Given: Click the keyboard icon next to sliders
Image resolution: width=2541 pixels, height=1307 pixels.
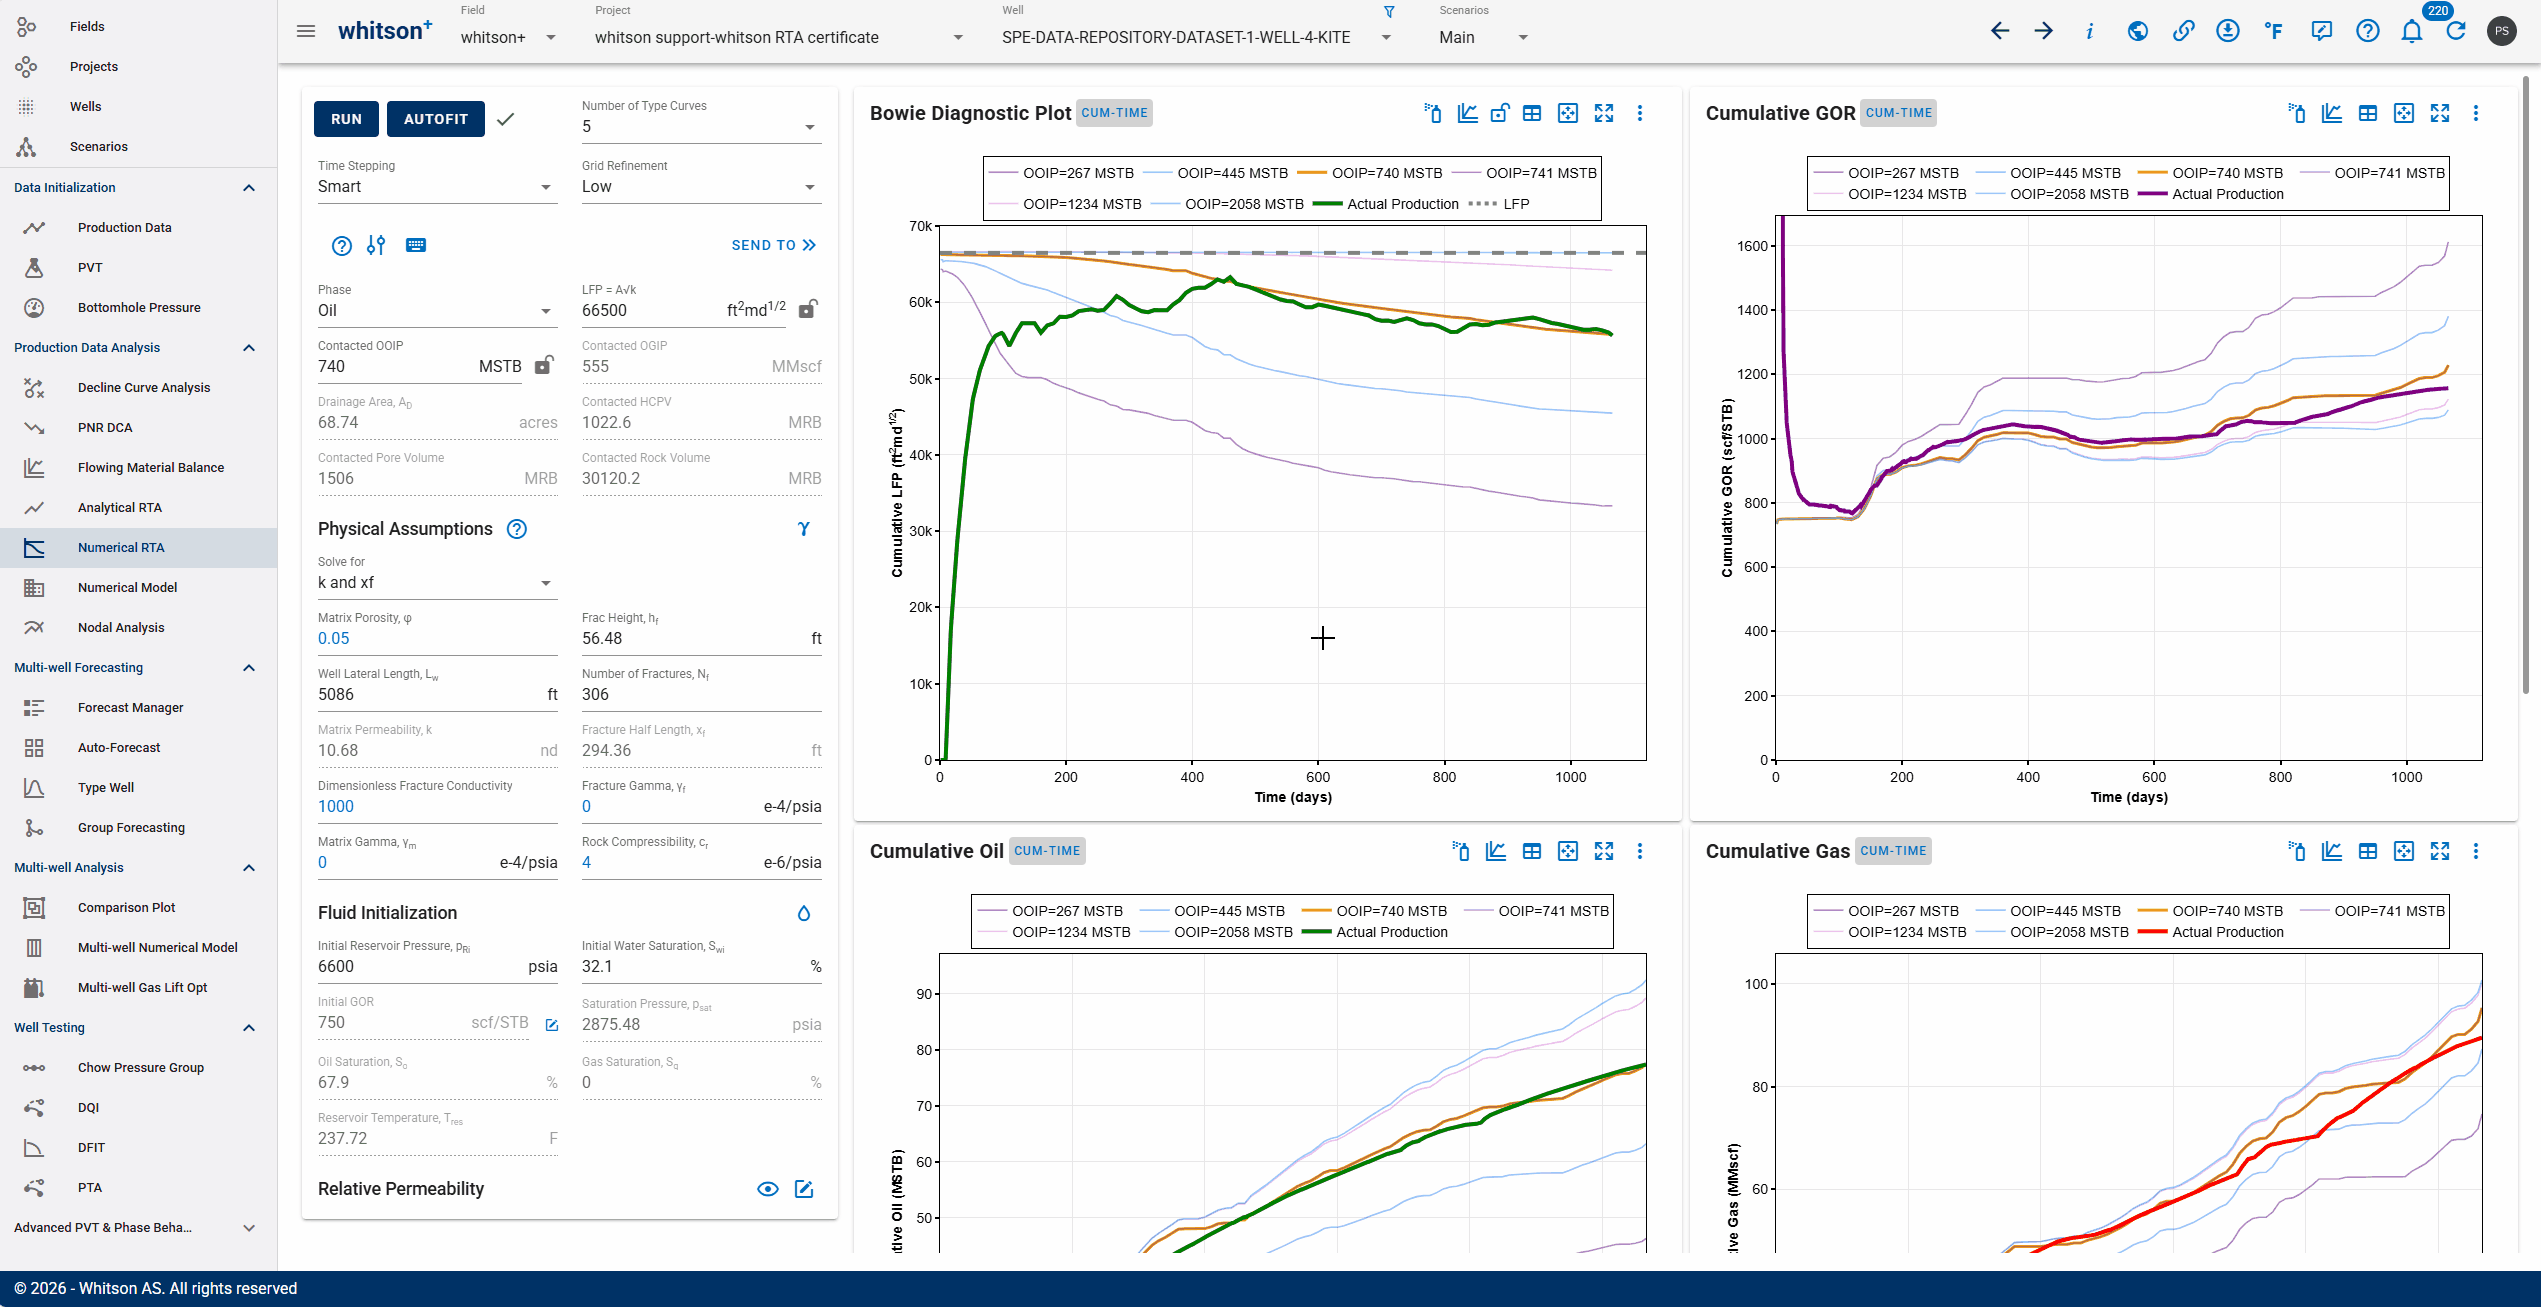Looking at the screenshot, I should point(416,245).
